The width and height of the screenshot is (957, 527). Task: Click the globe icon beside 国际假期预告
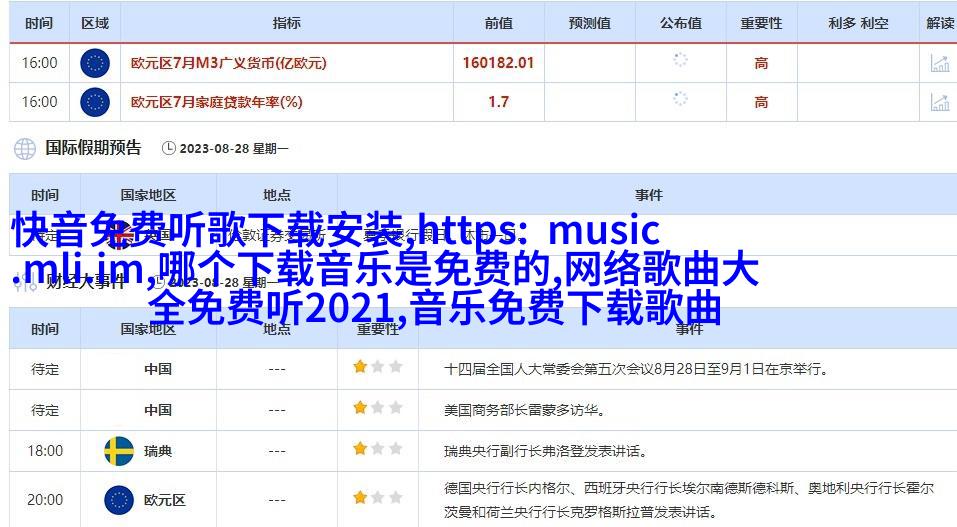click(25, 149)
